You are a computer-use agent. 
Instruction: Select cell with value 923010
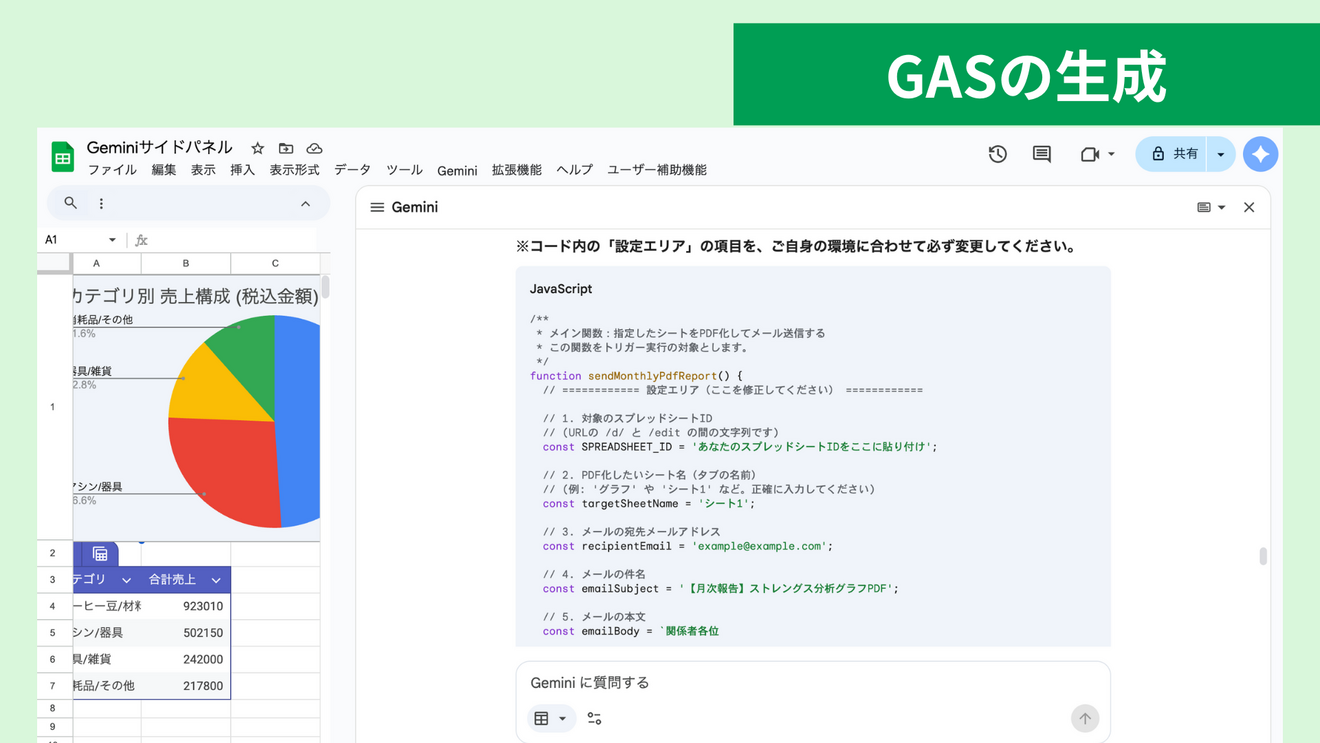point(186,606)
